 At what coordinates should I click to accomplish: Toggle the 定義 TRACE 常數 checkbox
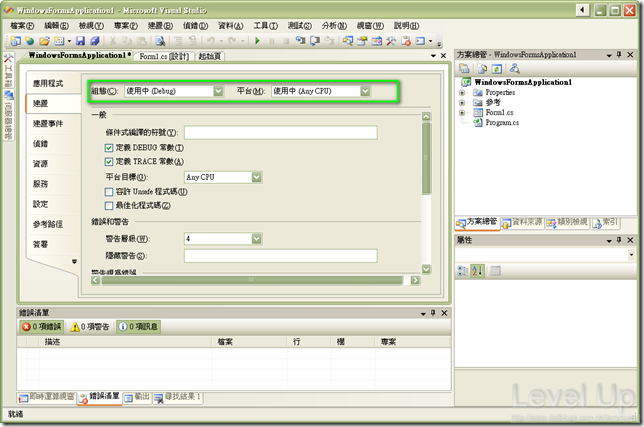coord(109,162)
